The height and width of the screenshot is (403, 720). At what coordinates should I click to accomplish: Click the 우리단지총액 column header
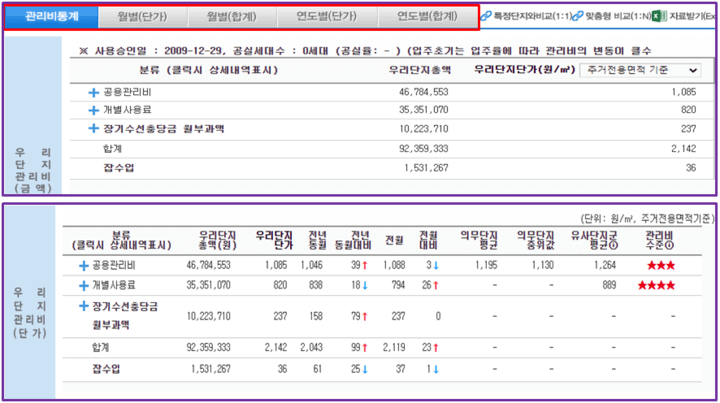point(420,70)
